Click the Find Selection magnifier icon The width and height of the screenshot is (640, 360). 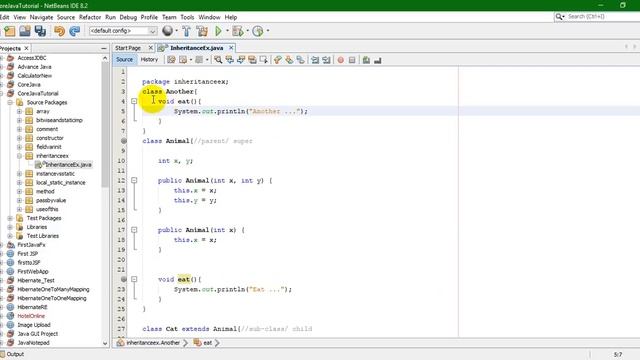click(x=218, y=60)
